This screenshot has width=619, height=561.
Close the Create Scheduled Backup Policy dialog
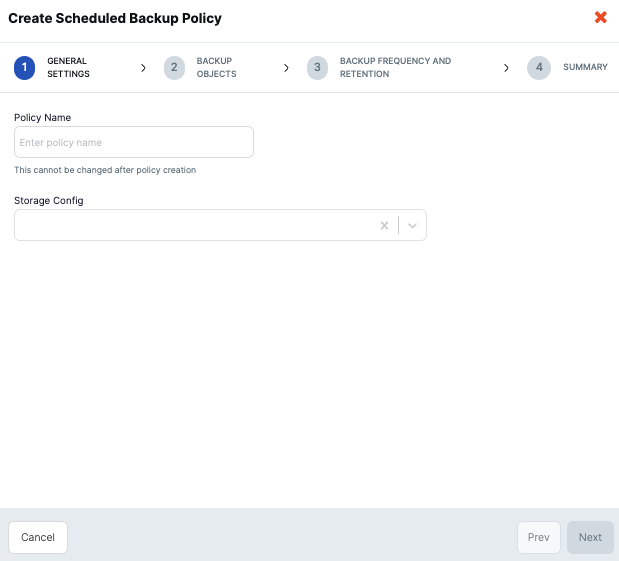pos(600,17)
